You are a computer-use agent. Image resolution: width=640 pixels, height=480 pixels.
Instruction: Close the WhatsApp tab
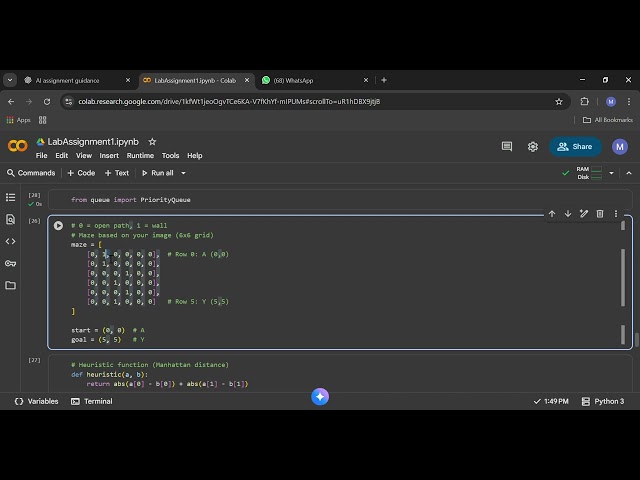(x=366, y=80)
